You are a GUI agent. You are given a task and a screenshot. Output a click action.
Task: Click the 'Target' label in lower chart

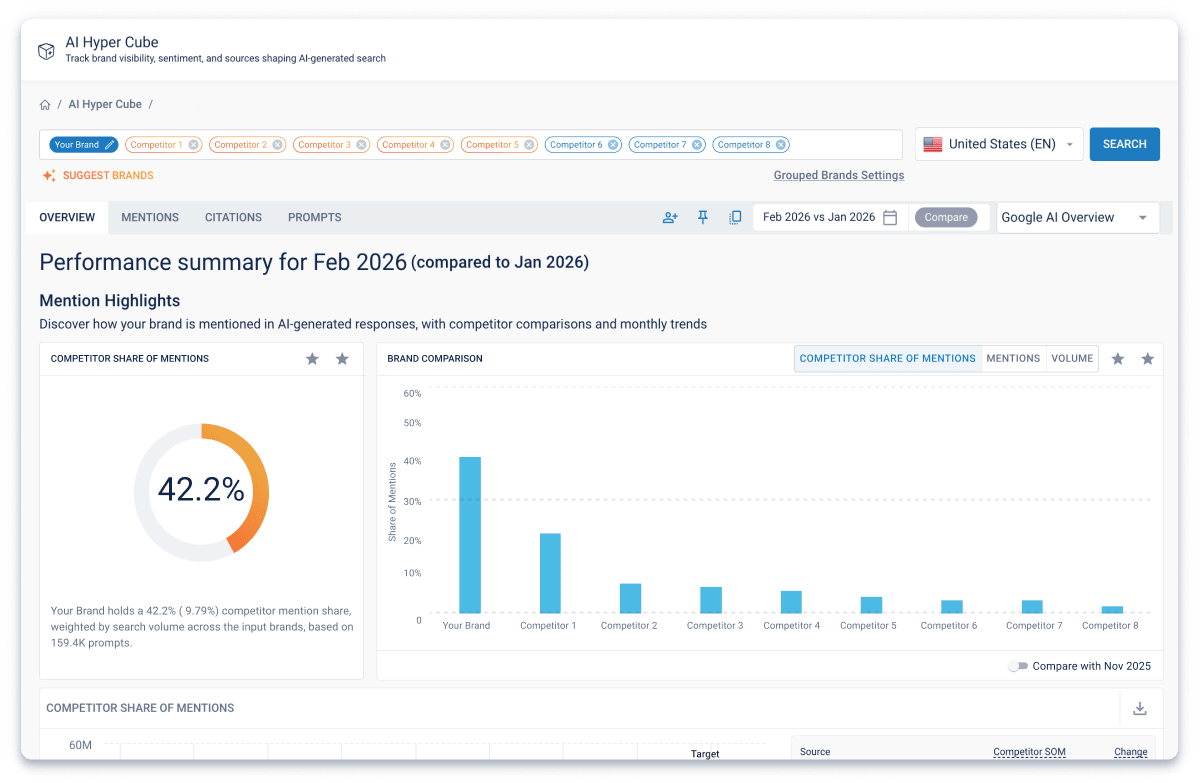coord(705,754)
